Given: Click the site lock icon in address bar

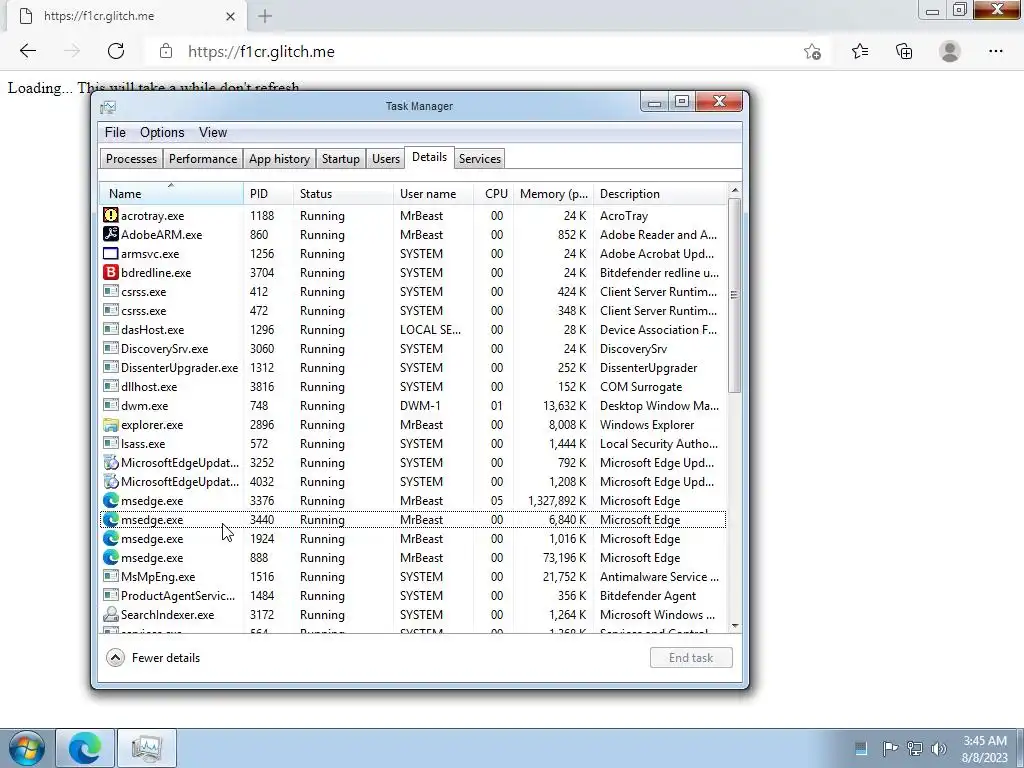Looking at the screenshot, I should click(166, 51).
